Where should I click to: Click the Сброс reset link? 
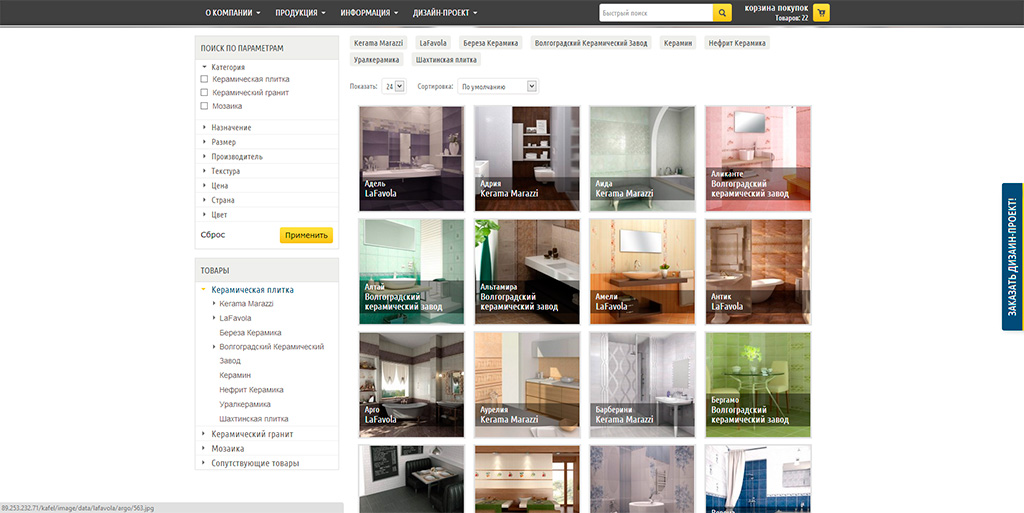point(213,235)
